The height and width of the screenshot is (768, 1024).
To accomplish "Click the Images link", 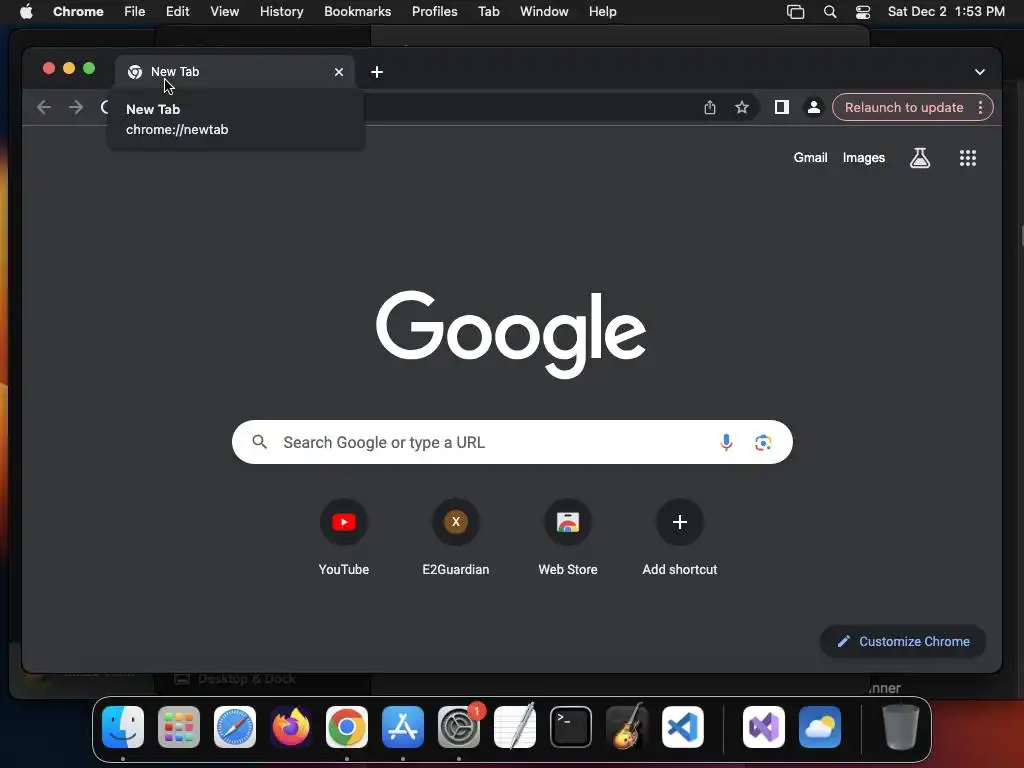I will coord(863,157).
